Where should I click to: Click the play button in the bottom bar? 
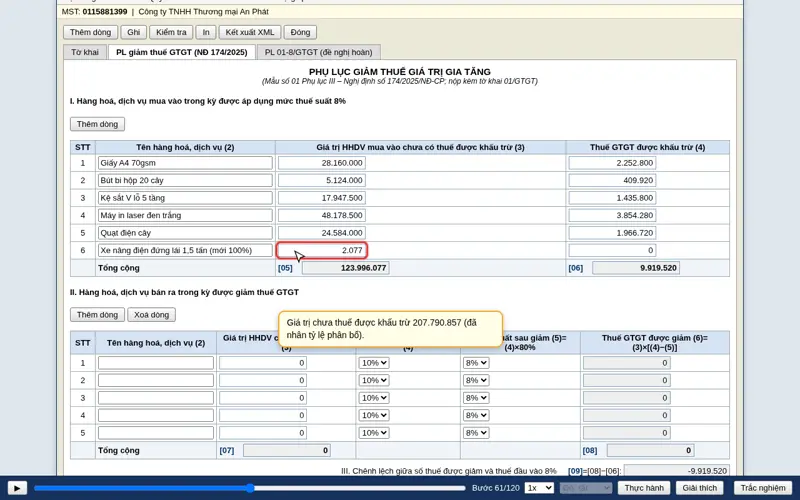click(17, 488)
